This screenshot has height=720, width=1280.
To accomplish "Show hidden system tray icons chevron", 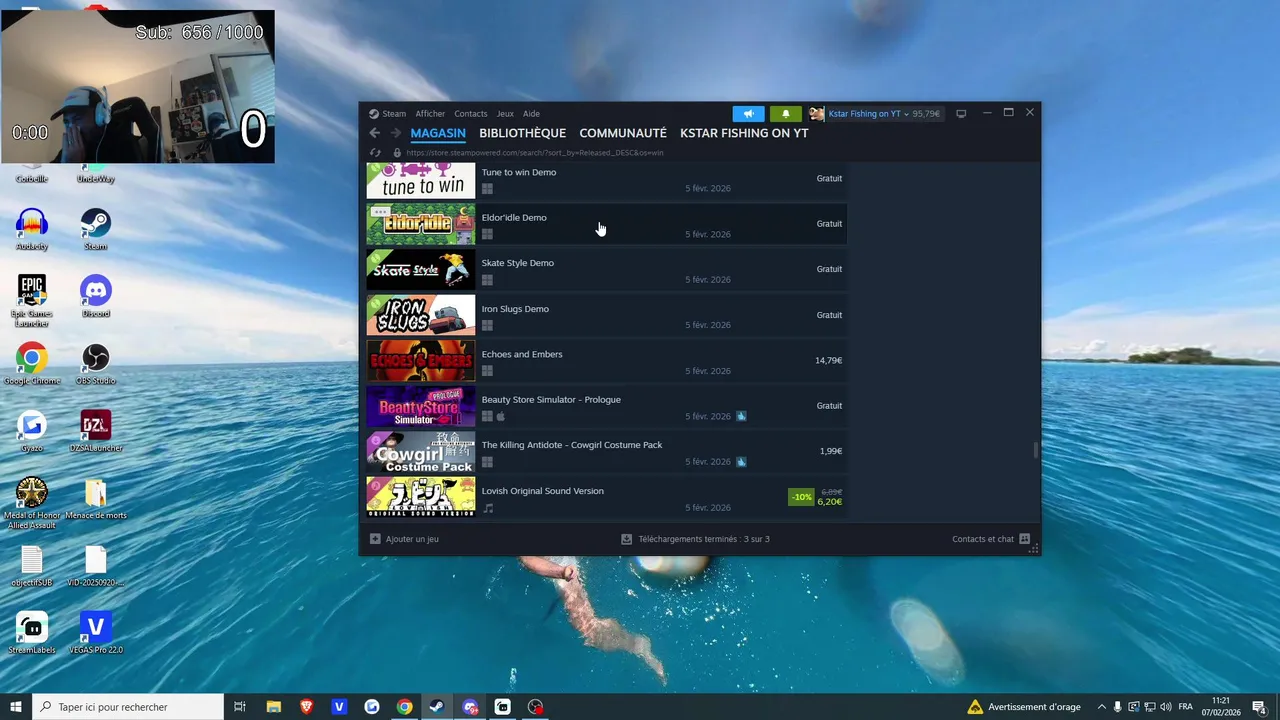I will coord(1101,707).
